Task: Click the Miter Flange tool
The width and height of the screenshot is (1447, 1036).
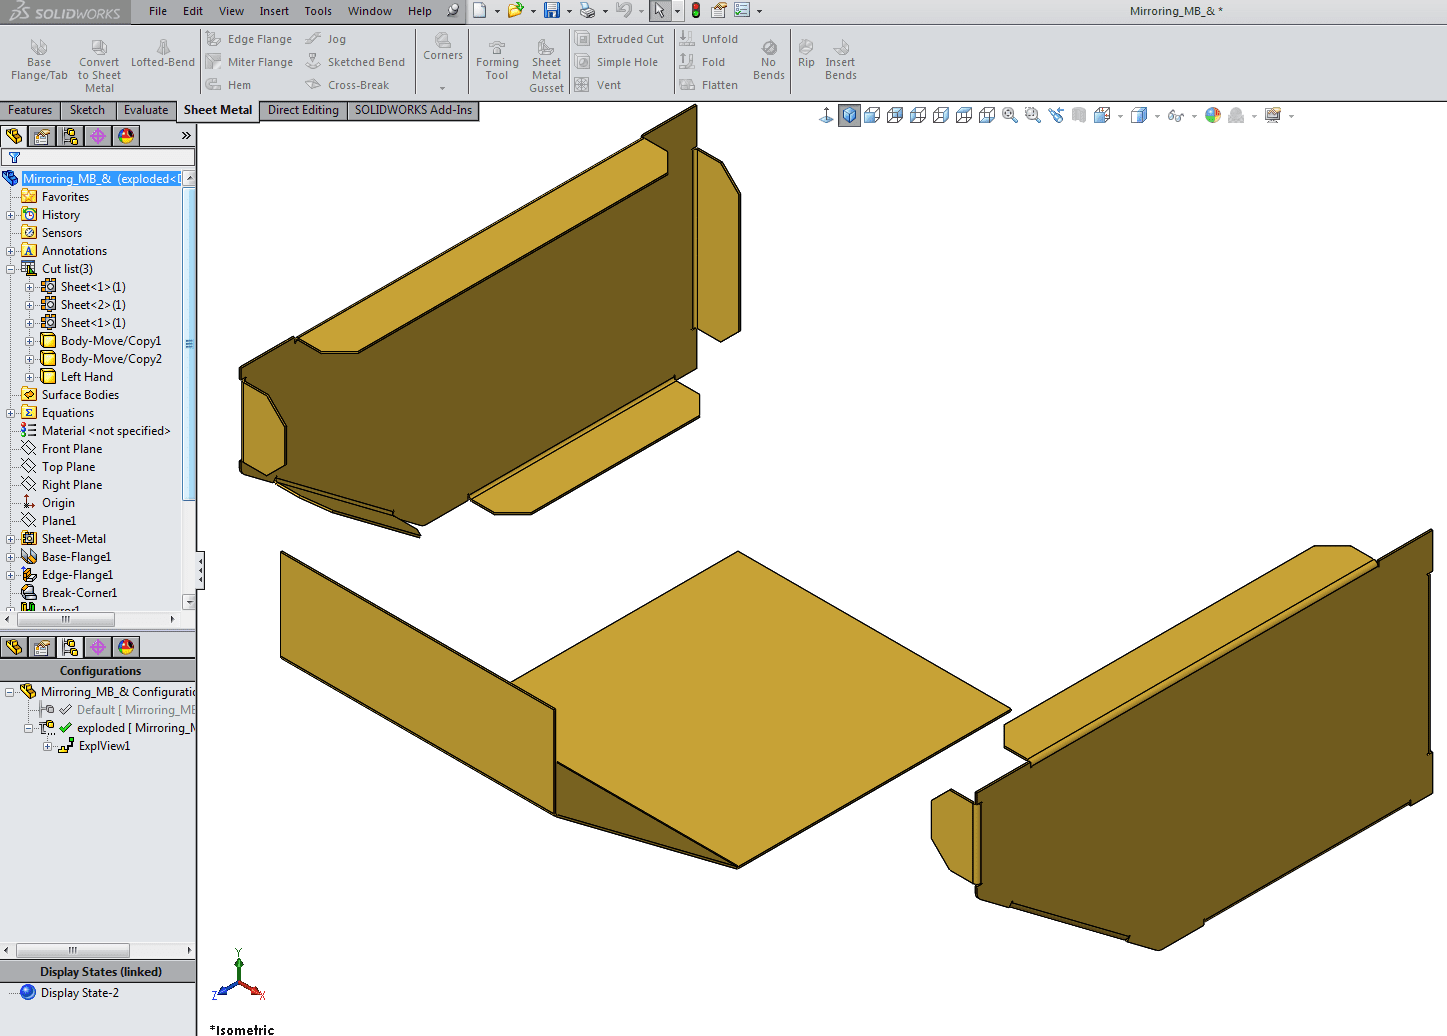Action: [x=250, y=62]
